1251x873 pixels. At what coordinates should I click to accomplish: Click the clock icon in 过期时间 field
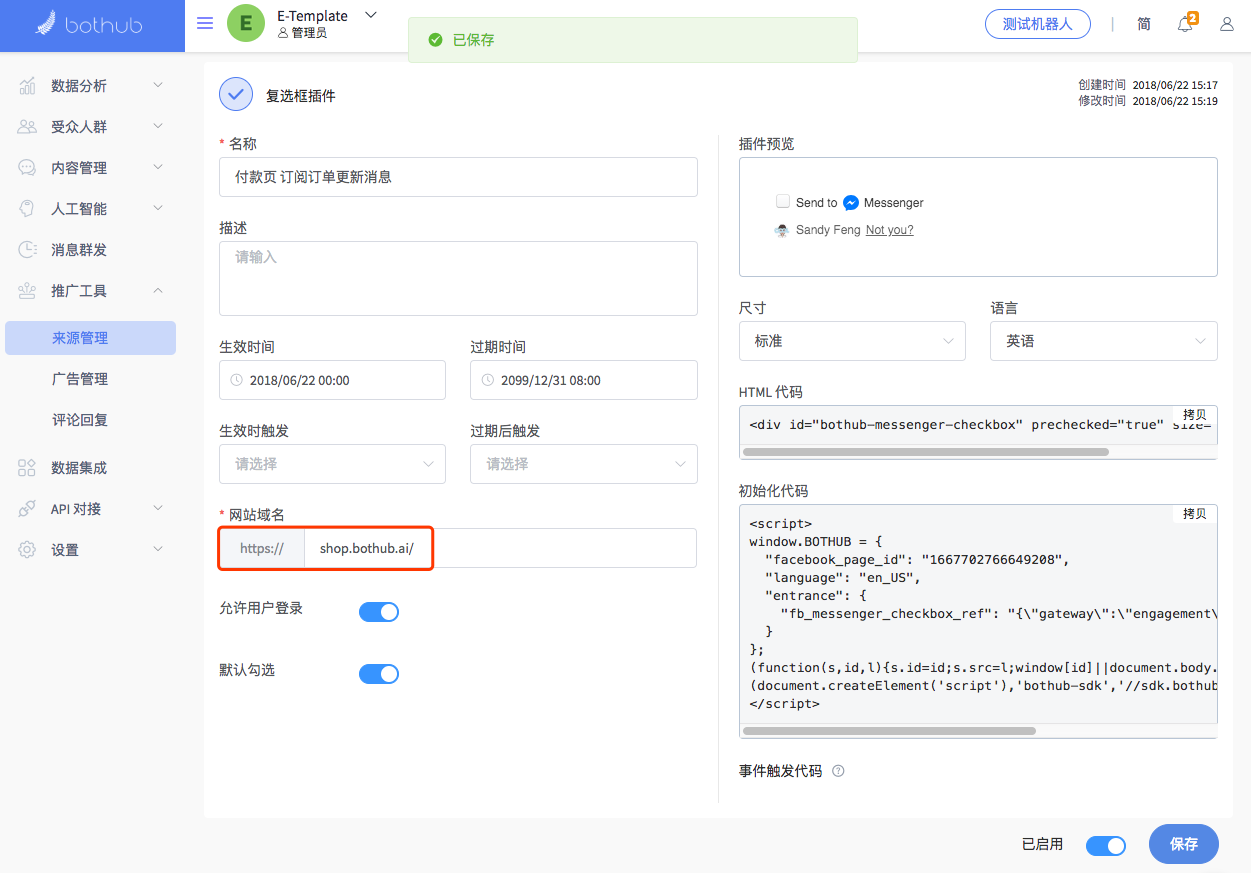point(488,381)
